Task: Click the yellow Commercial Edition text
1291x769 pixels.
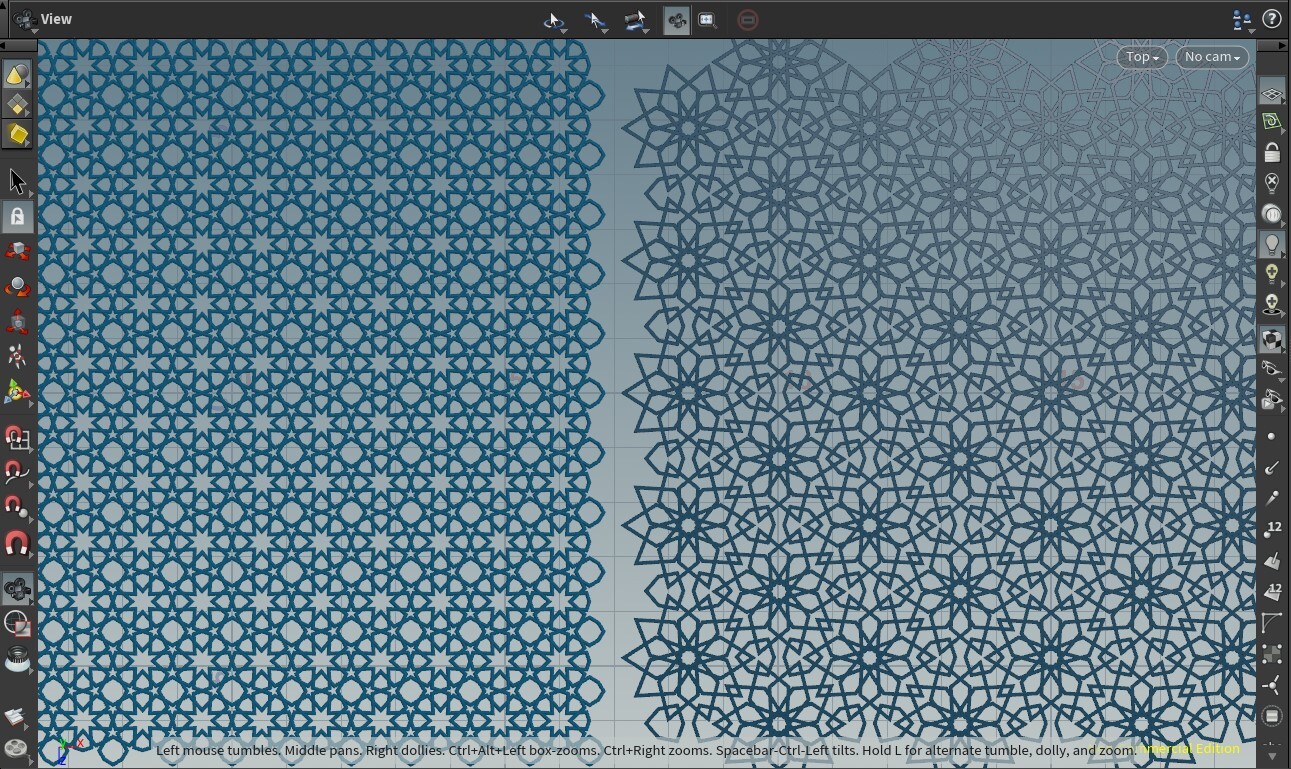Action: [1190, 748]
